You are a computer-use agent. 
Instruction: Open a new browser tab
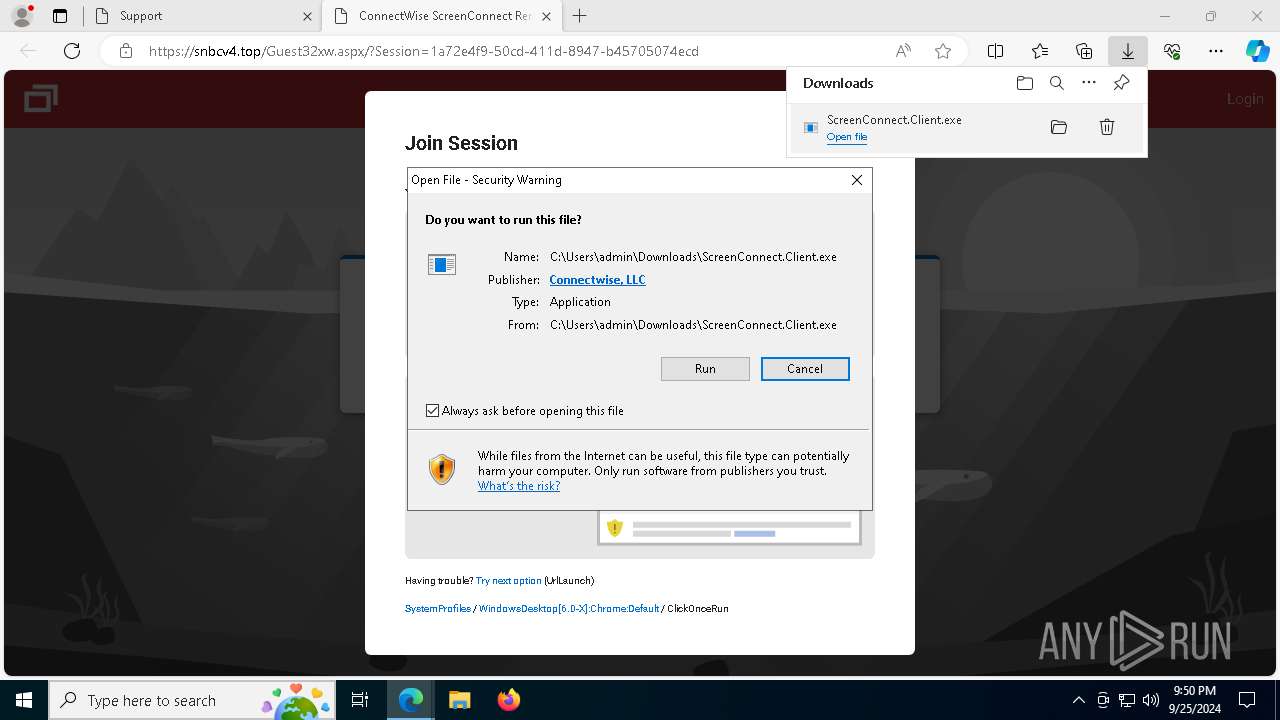tap(579, 16)
